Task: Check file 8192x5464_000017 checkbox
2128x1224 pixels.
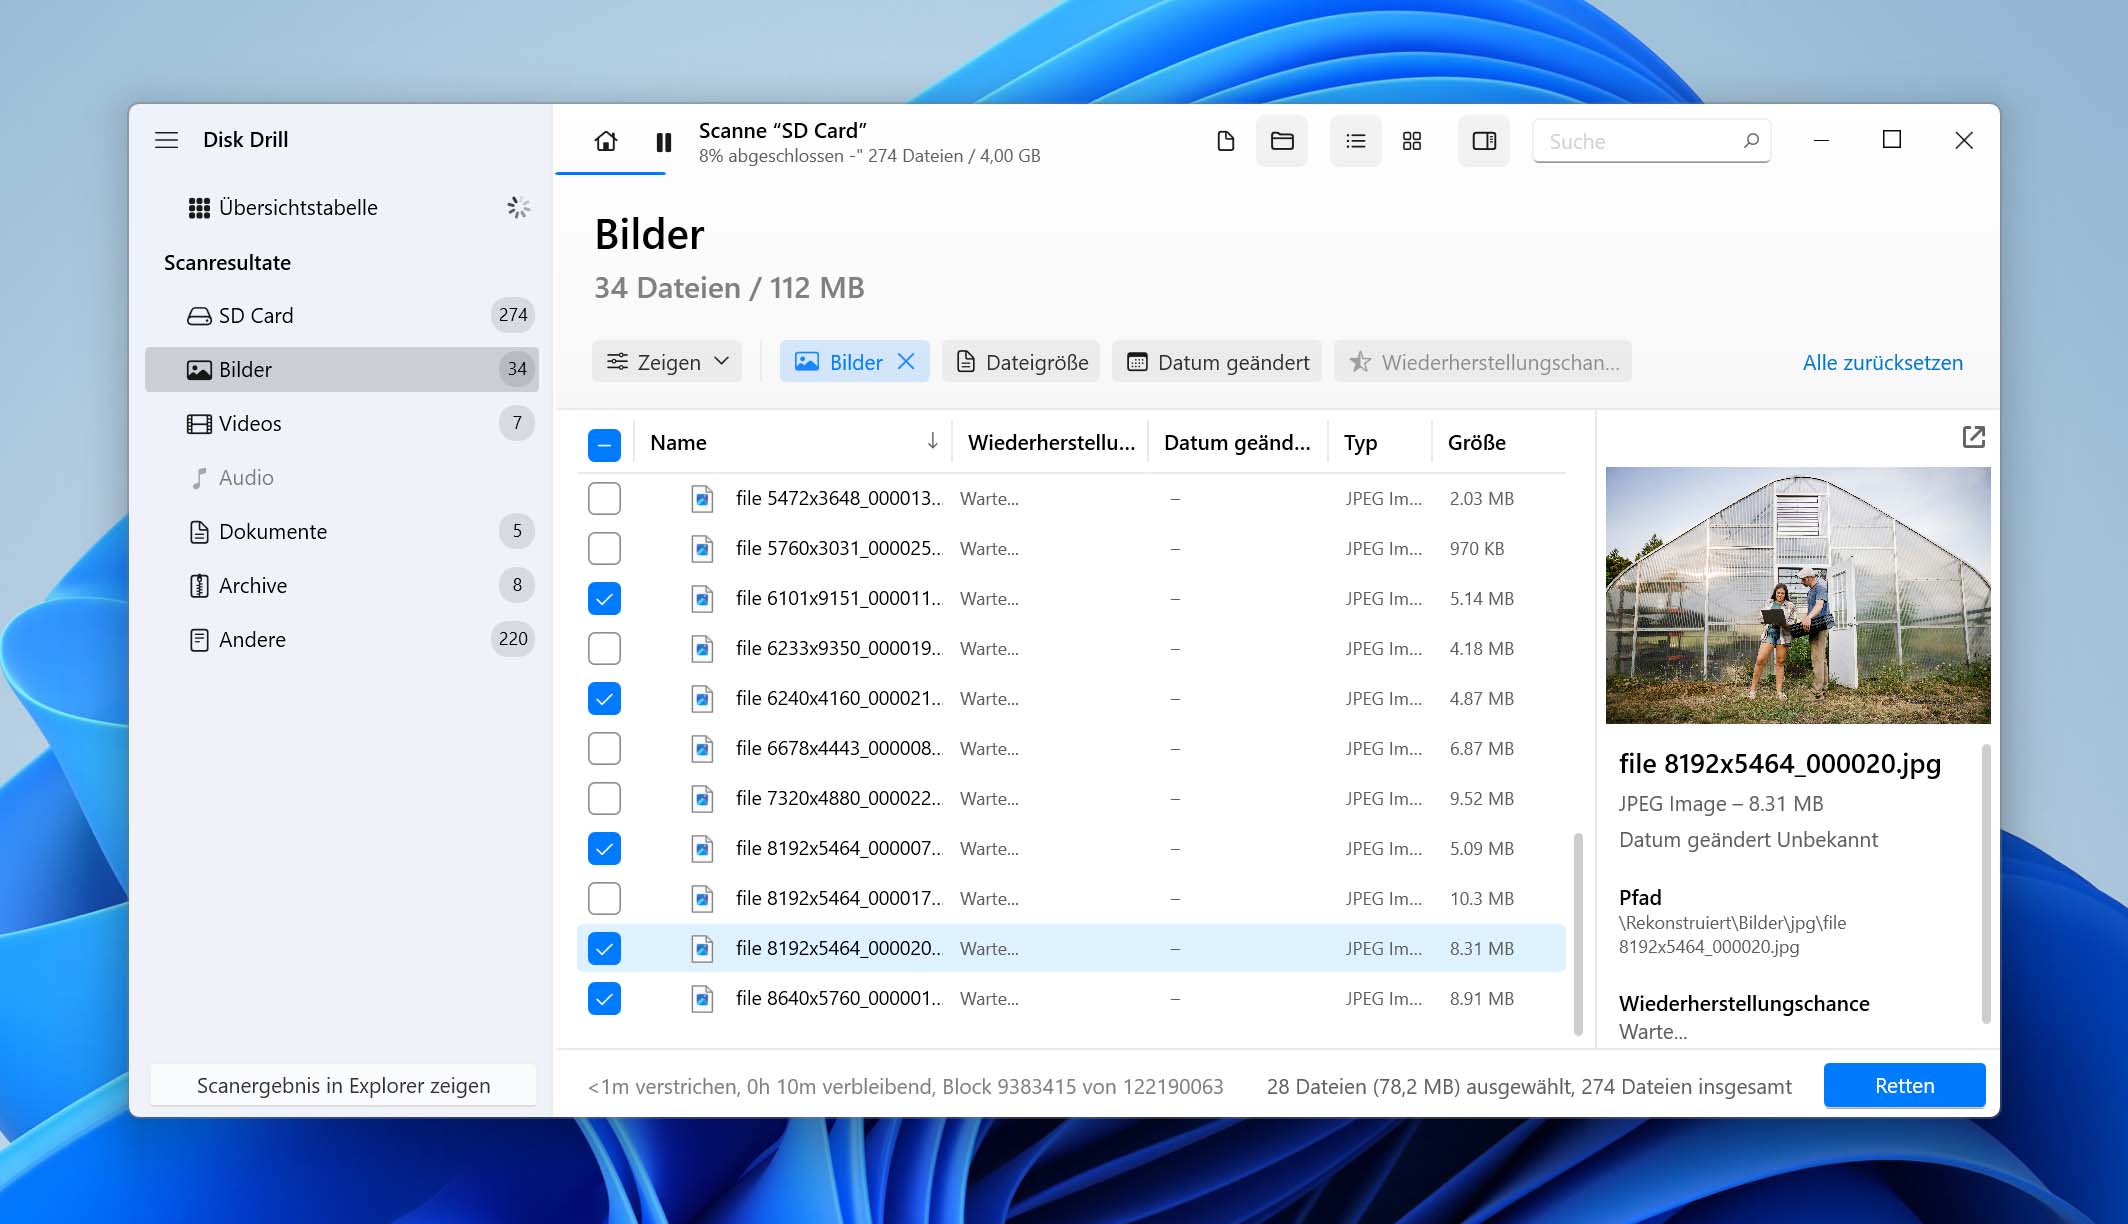Action: pos(604,899)
